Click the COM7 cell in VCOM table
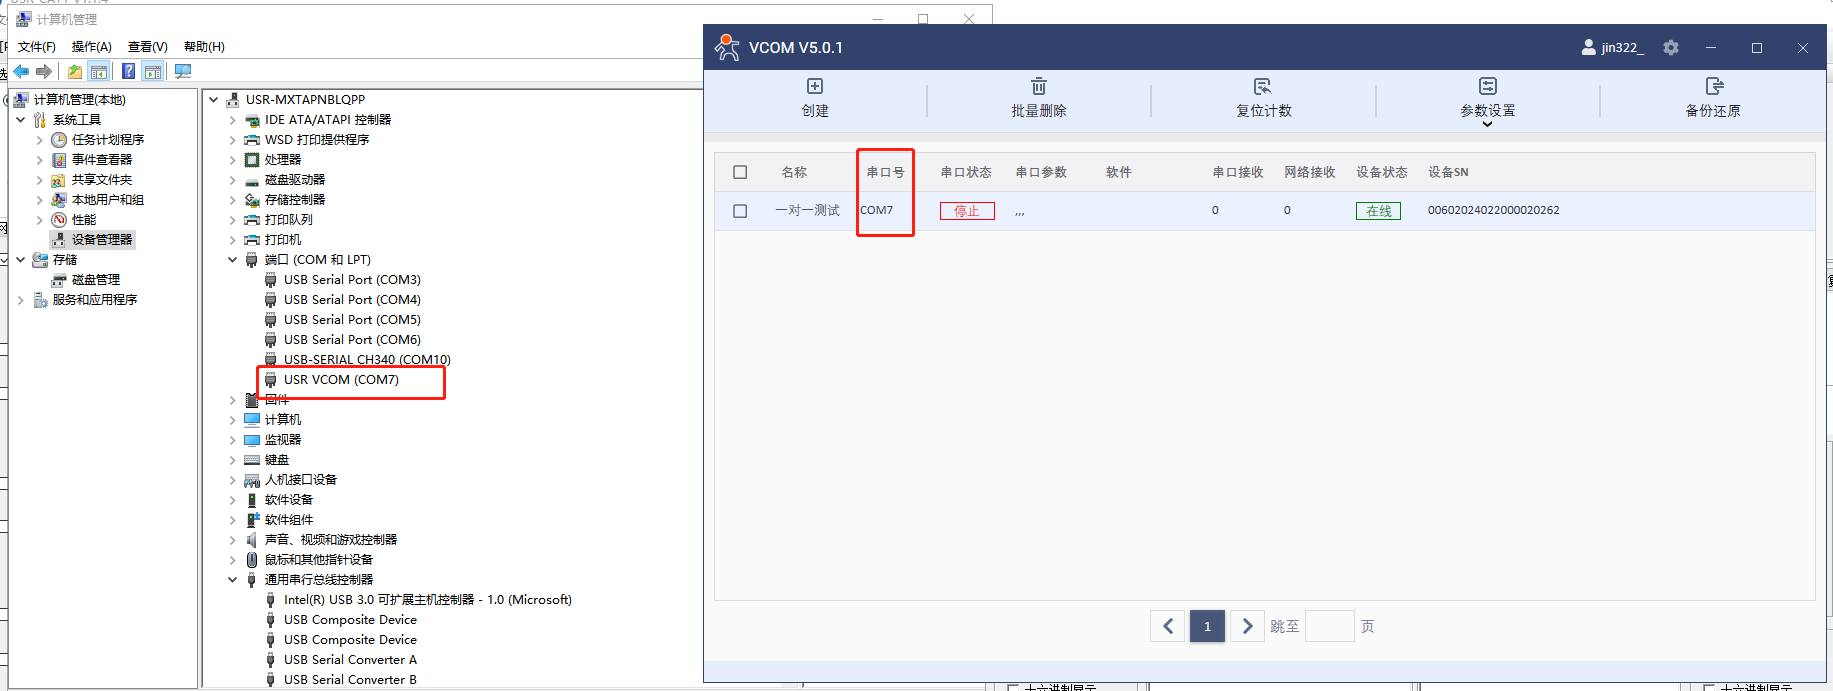Viewport: 1833px width, 691px height. [x=876, y=210]
